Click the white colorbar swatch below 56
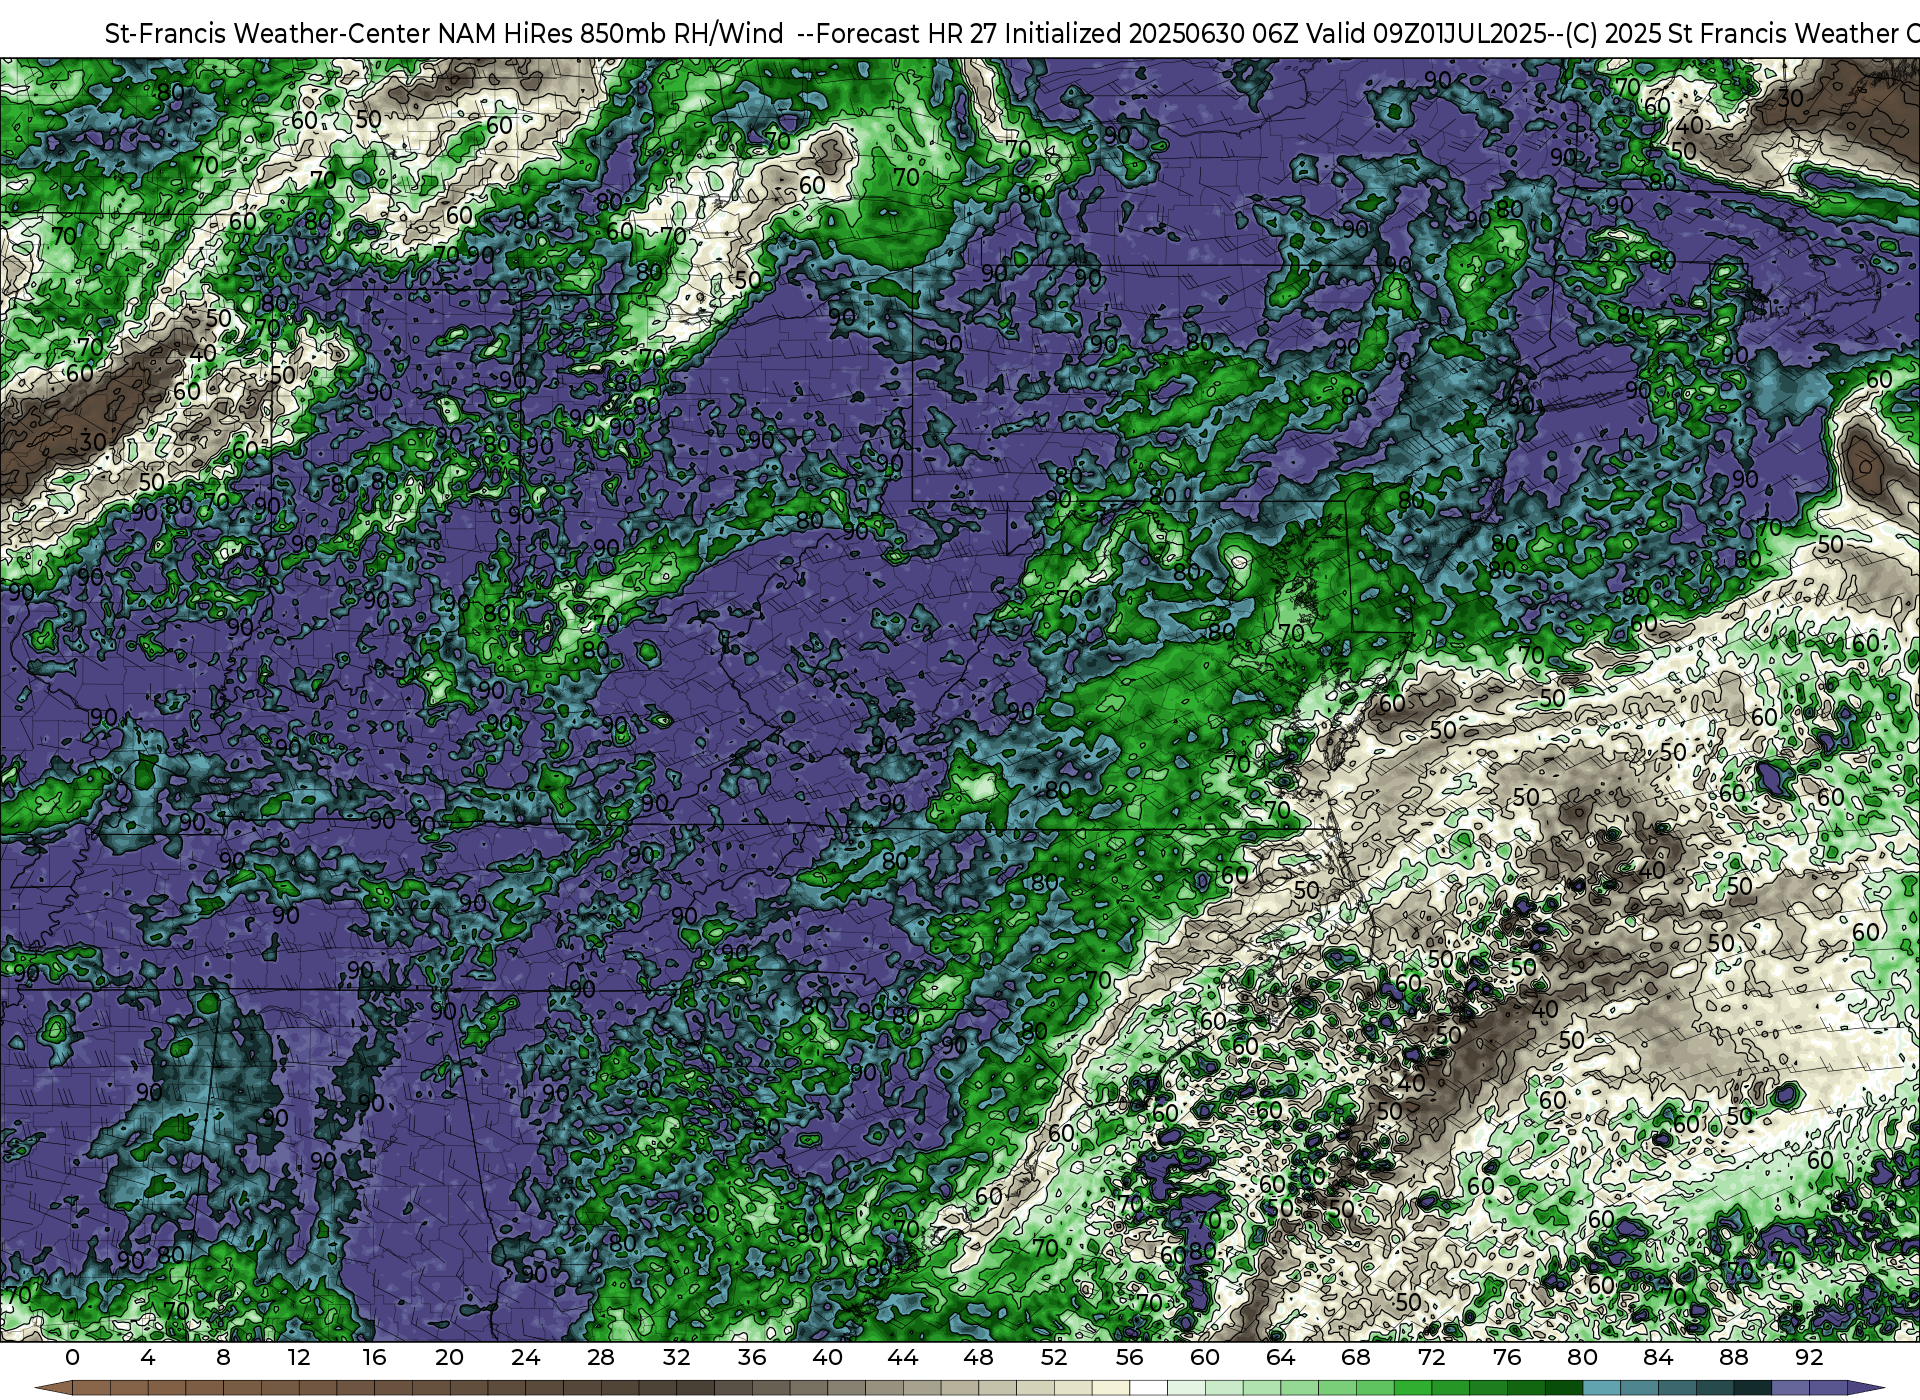The height and width of the screenshot is (1400, 1920). [x=1148, y=1389]
